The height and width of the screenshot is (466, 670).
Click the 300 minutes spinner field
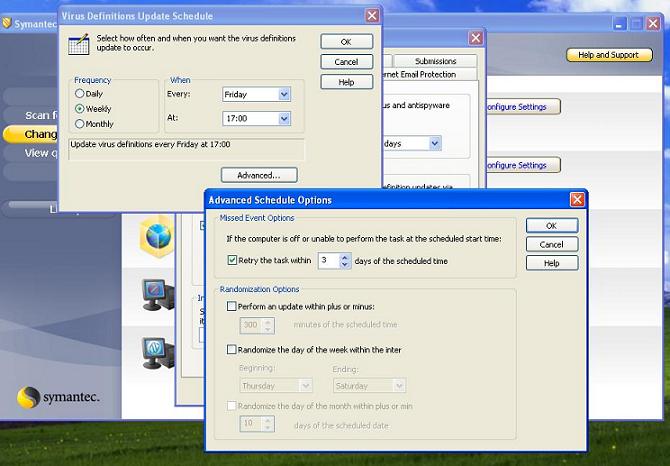251,325
